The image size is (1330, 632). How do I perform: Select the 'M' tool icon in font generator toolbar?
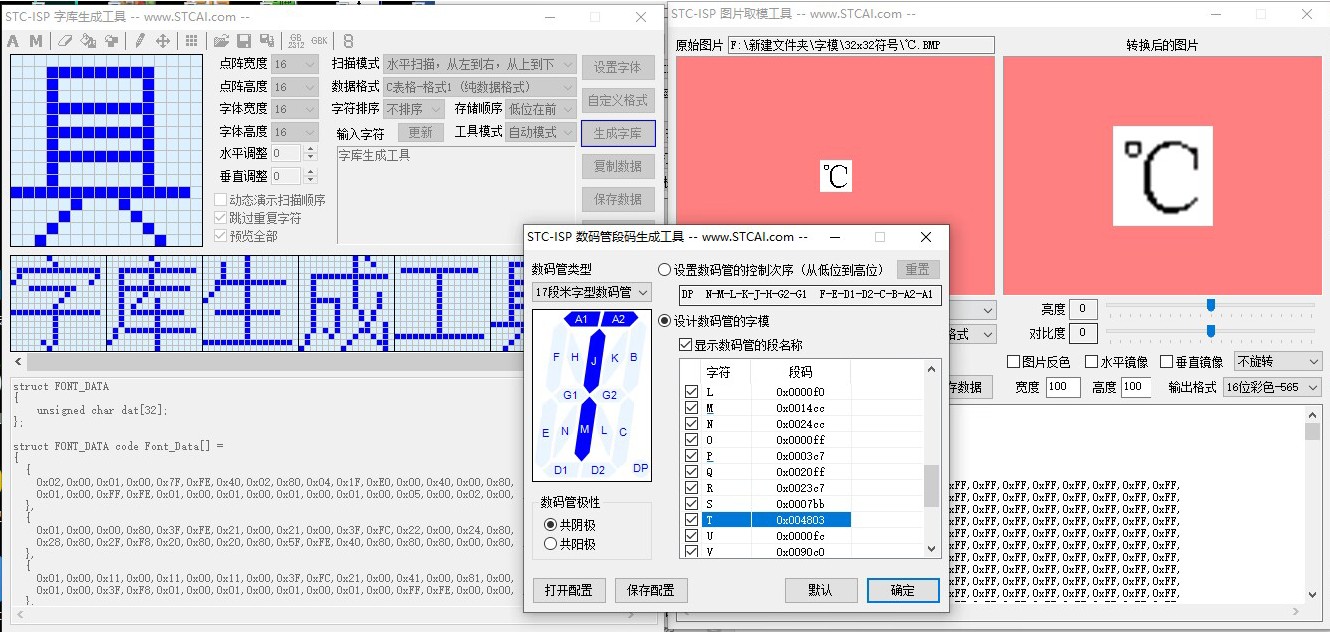[35, 41]
